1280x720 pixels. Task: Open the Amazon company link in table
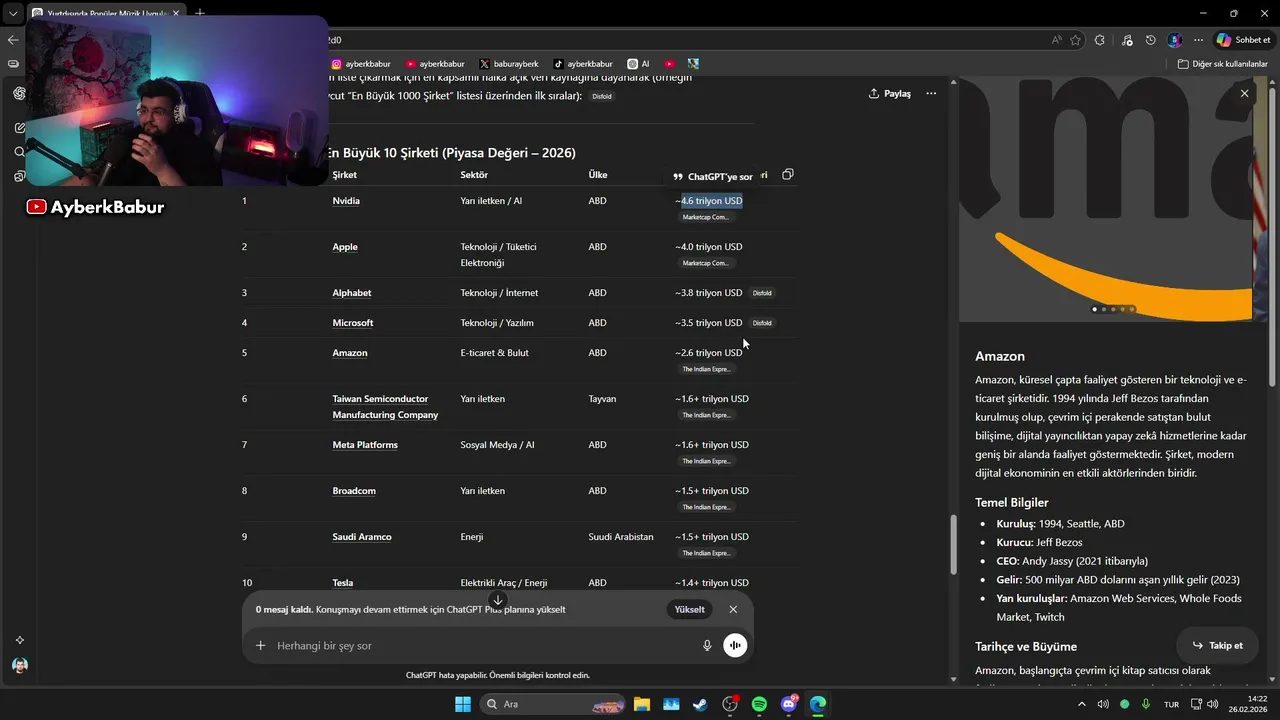[350, 353]
